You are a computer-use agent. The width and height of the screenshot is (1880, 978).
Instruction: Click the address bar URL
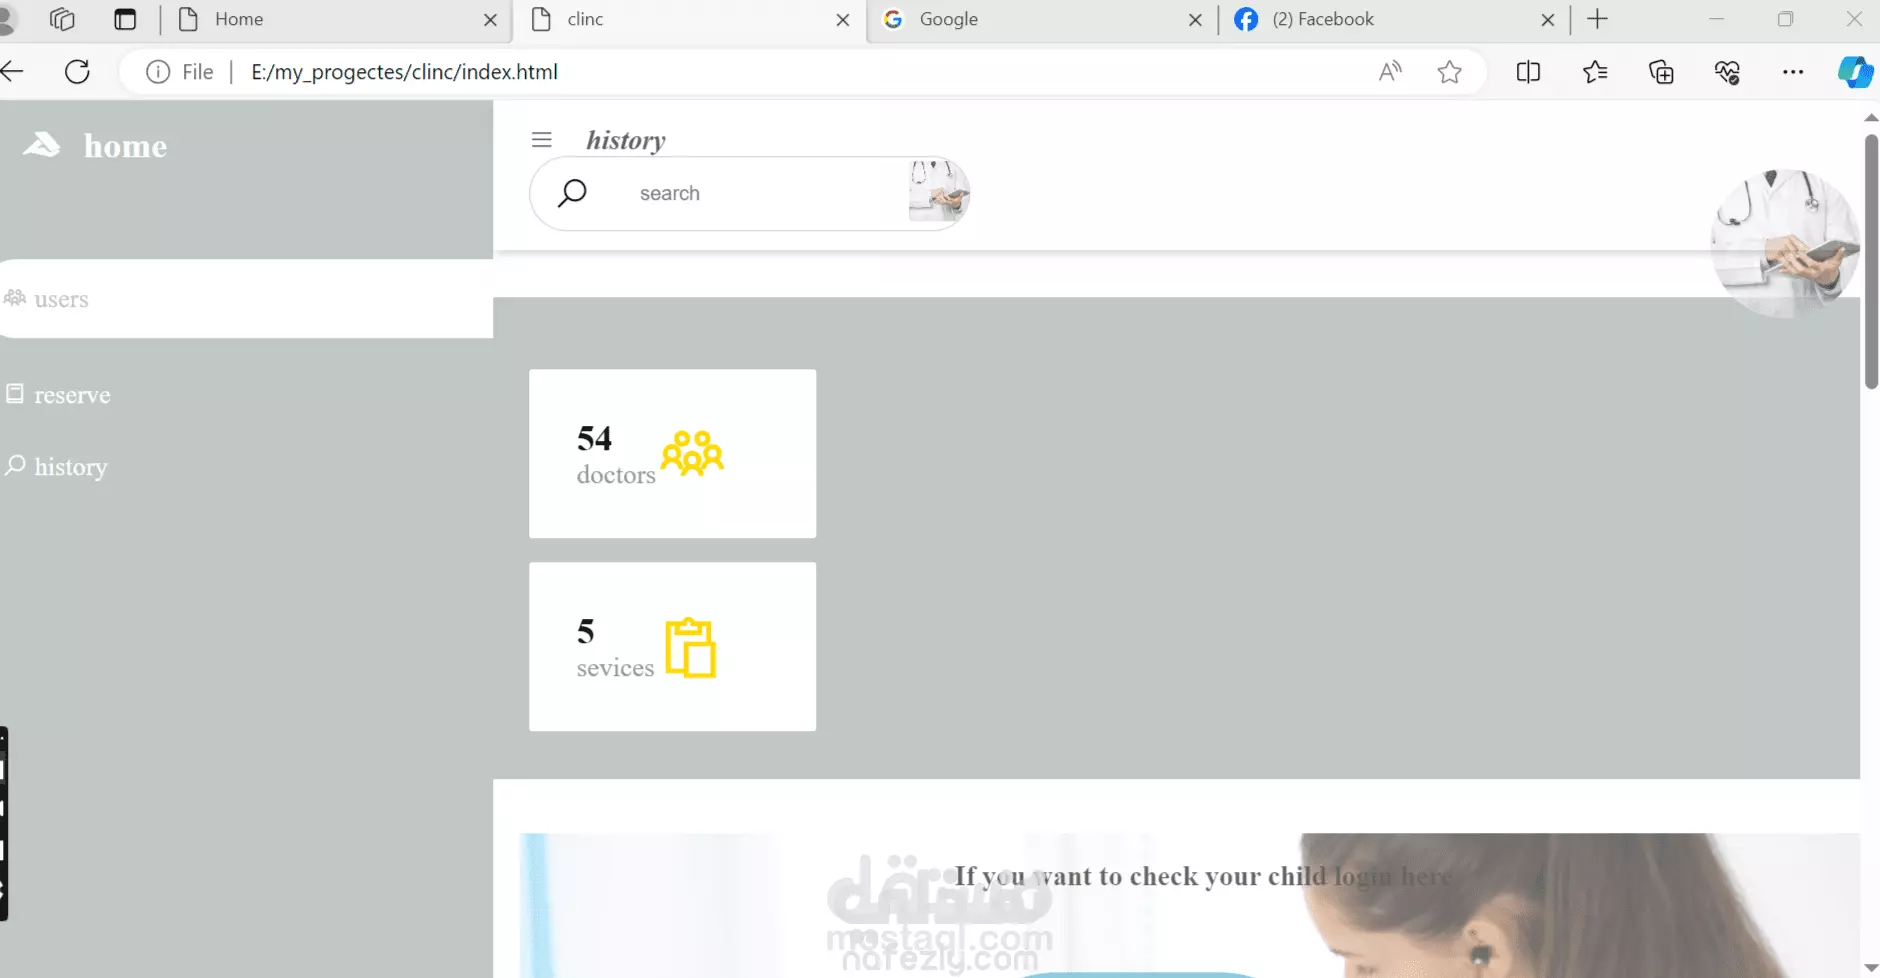click(404, 72)
